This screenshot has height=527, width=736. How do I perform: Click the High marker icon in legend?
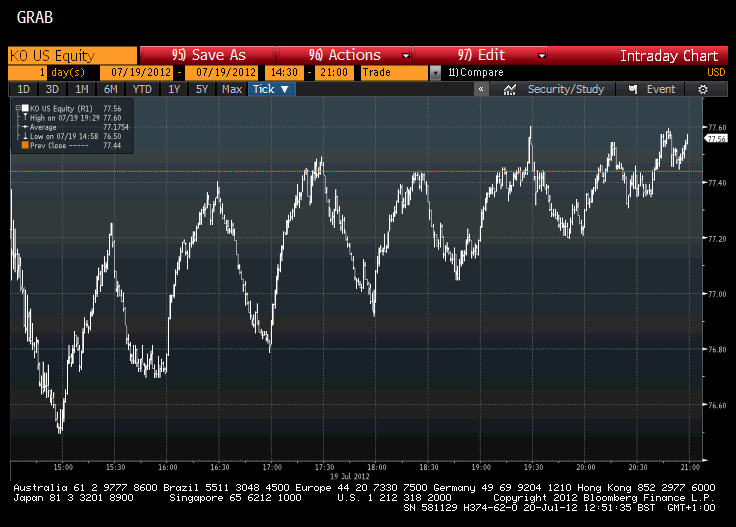pyautogui.click(x=23, y=119)
